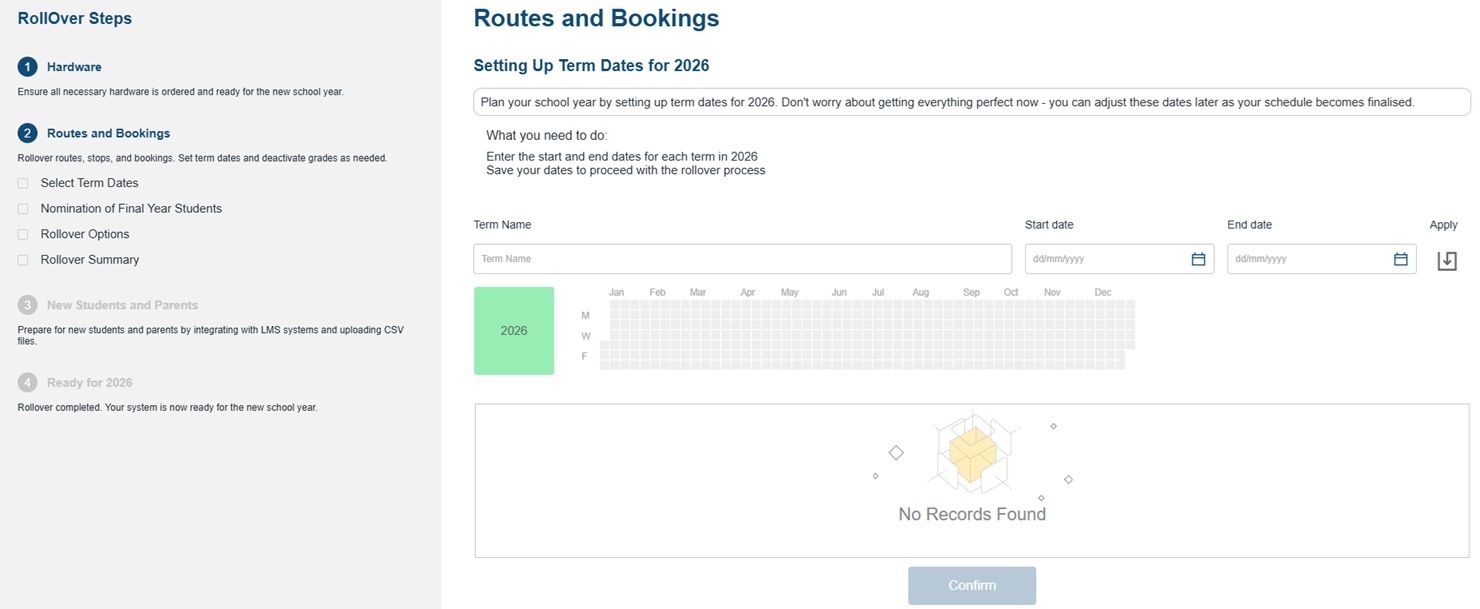The image size is (1480, 609).
Task: Click the Apply save-term icon
Action: coord(1446,260)
